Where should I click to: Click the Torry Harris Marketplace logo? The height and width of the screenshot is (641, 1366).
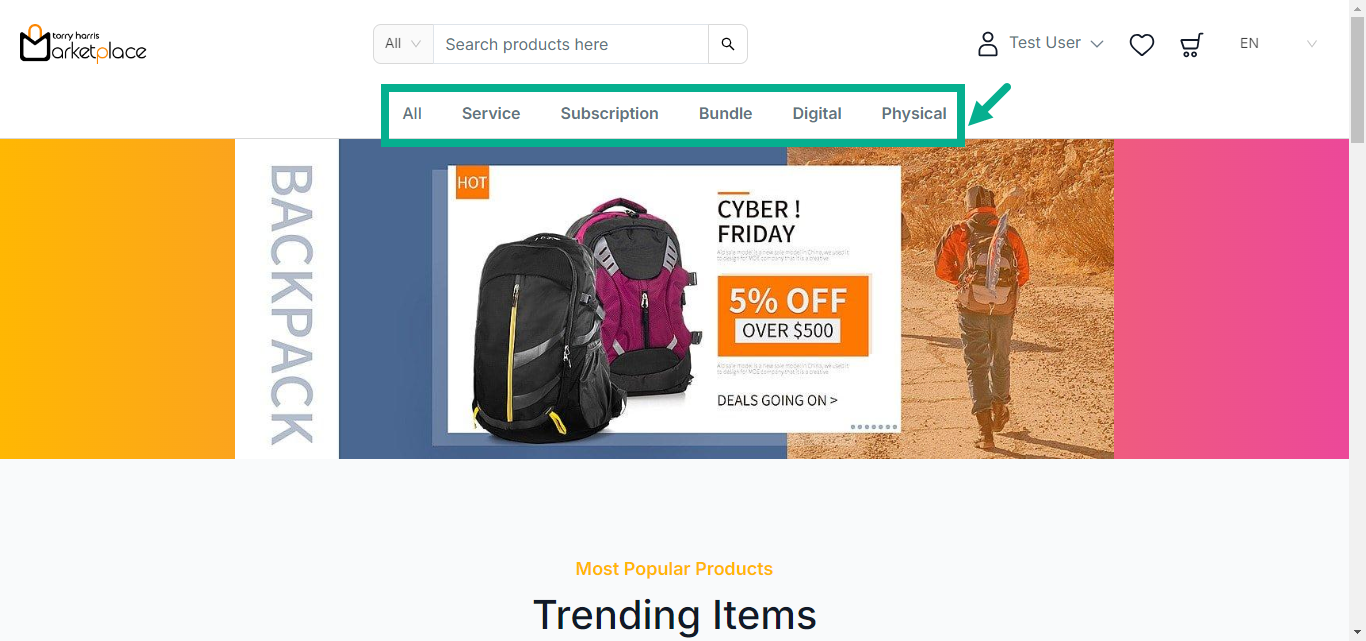point(83,44)
